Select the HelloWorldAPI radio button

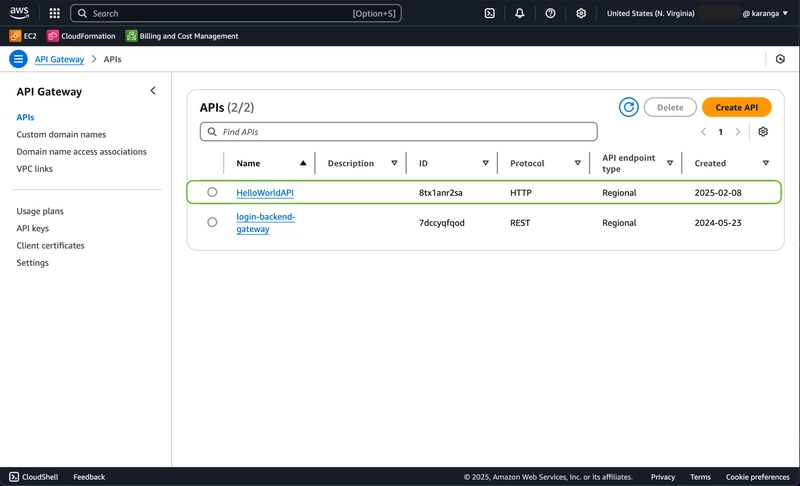[212, 192]
